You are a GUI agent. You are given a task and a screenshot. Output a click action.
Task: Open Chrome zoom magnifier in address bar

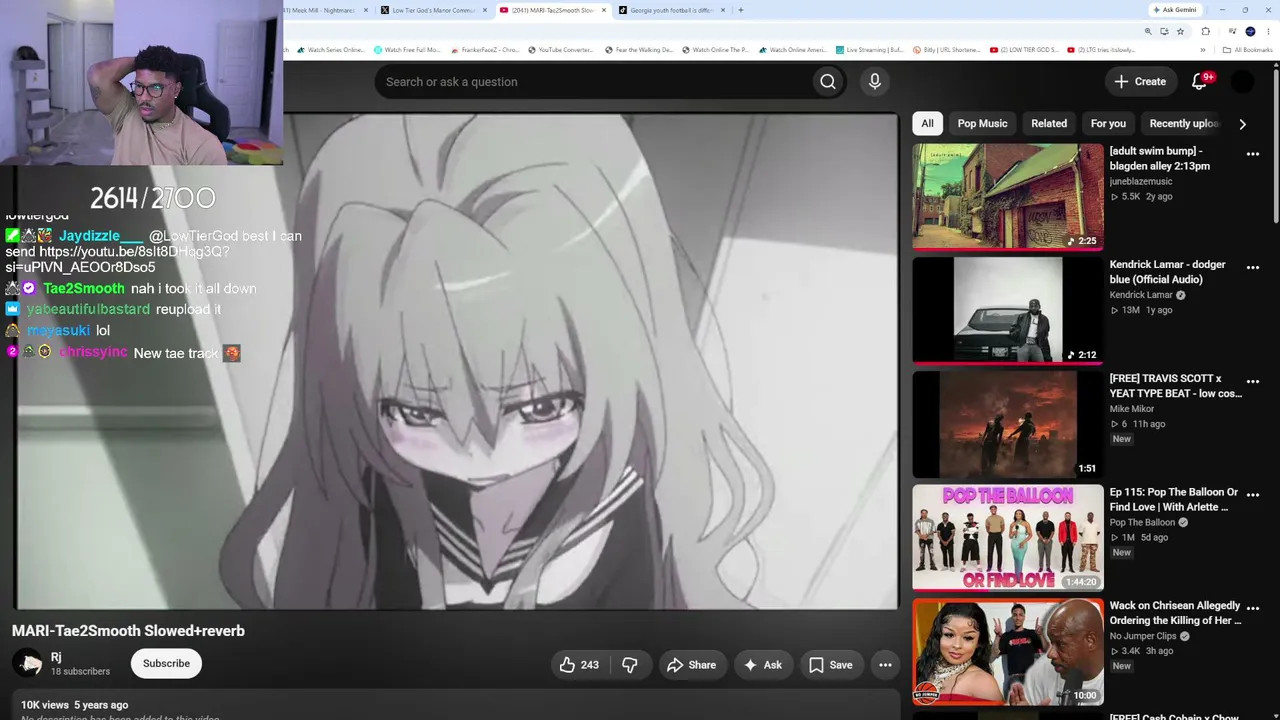pyautogui.click(x=1148, y=31)
